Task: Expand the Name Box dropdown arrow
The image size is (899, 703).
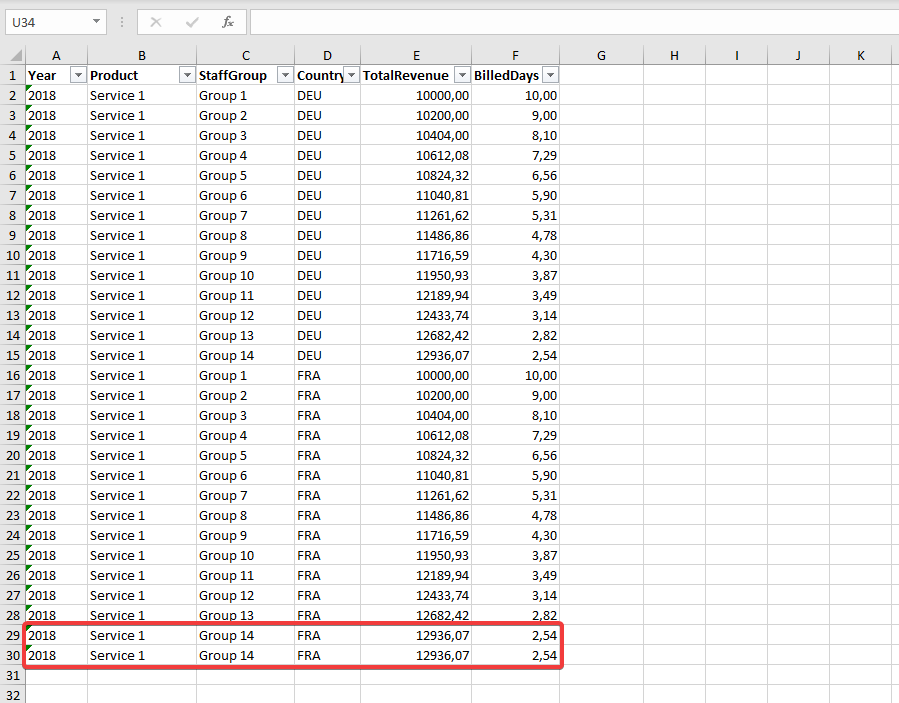Action: (96, 22)
